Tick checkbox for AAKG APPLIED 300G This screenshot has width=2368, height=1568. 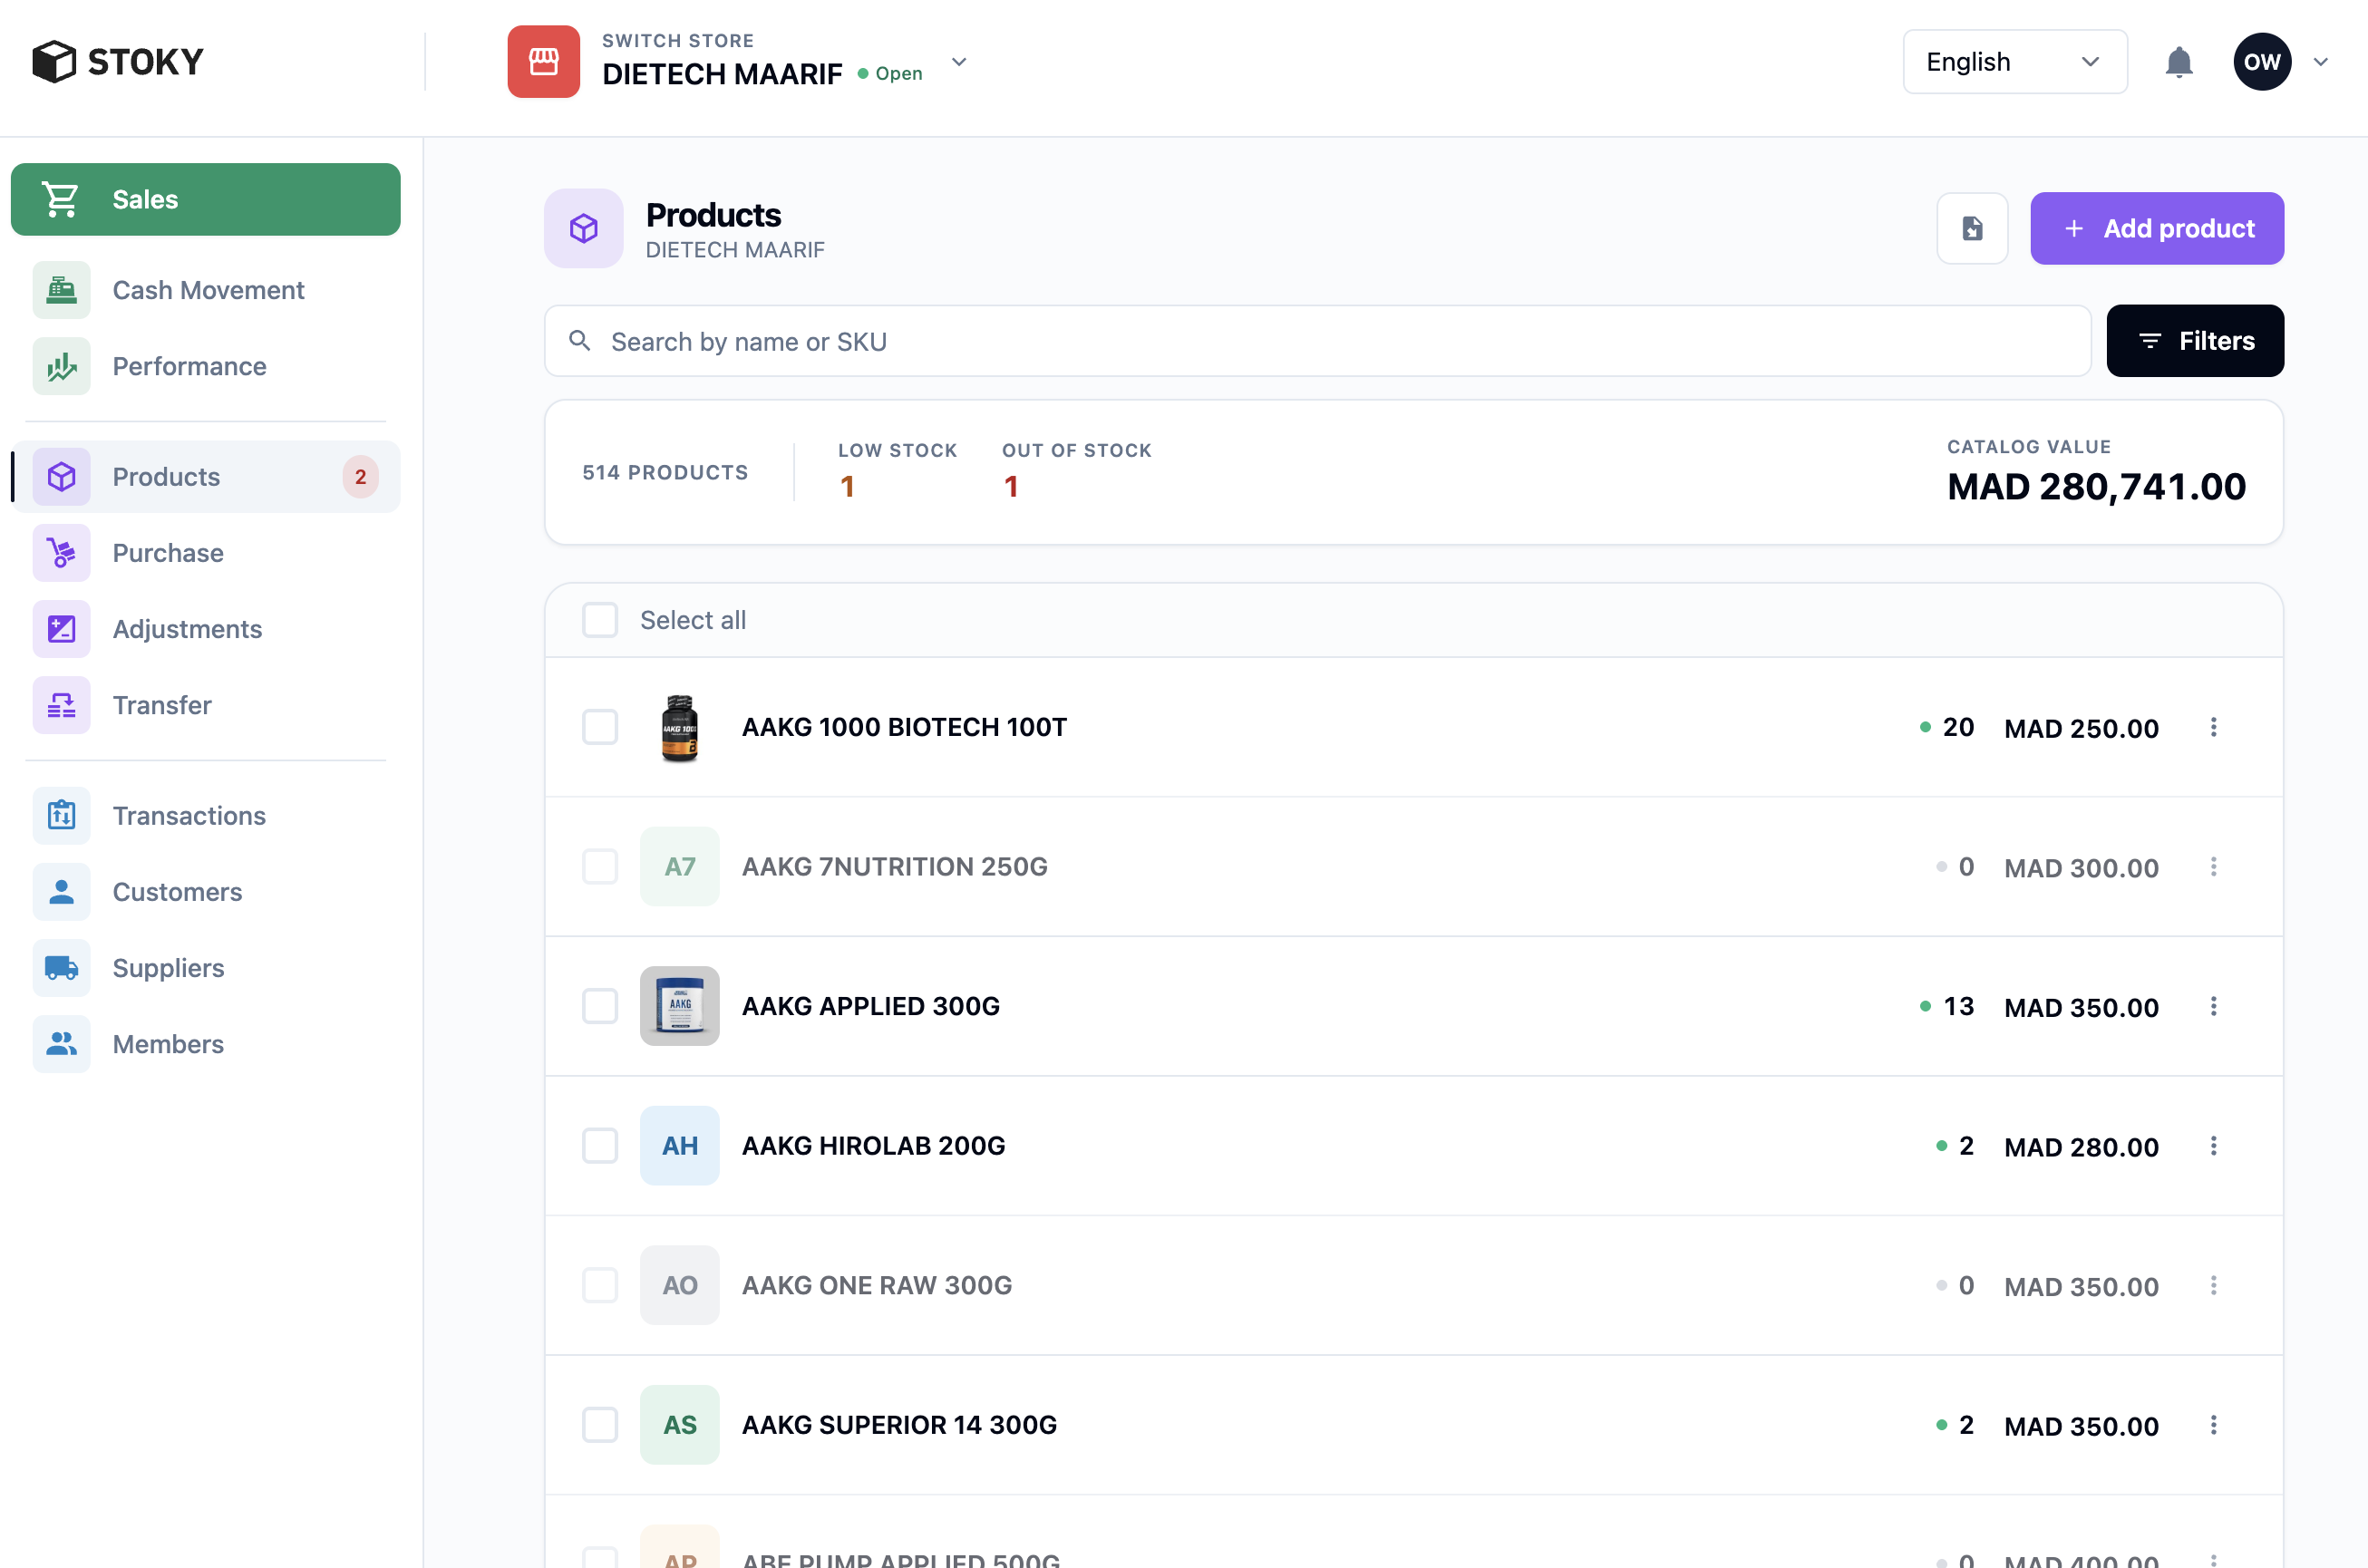click(x=600, y=1006)
